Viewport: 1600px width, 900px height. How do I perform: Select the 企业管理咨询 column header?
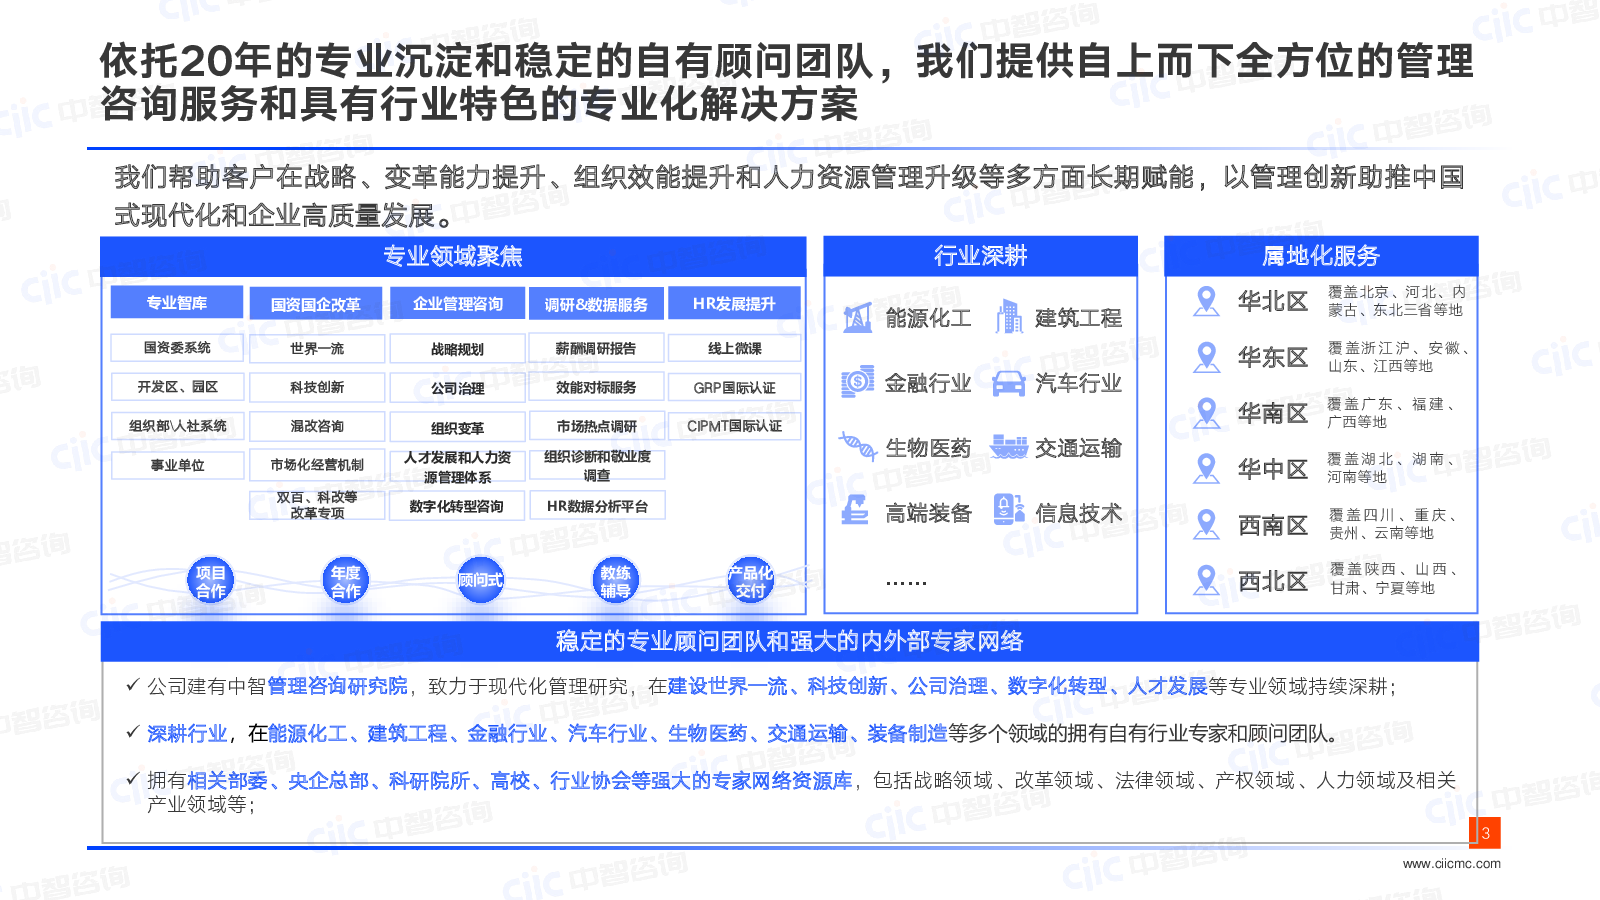tap(457, 304)
